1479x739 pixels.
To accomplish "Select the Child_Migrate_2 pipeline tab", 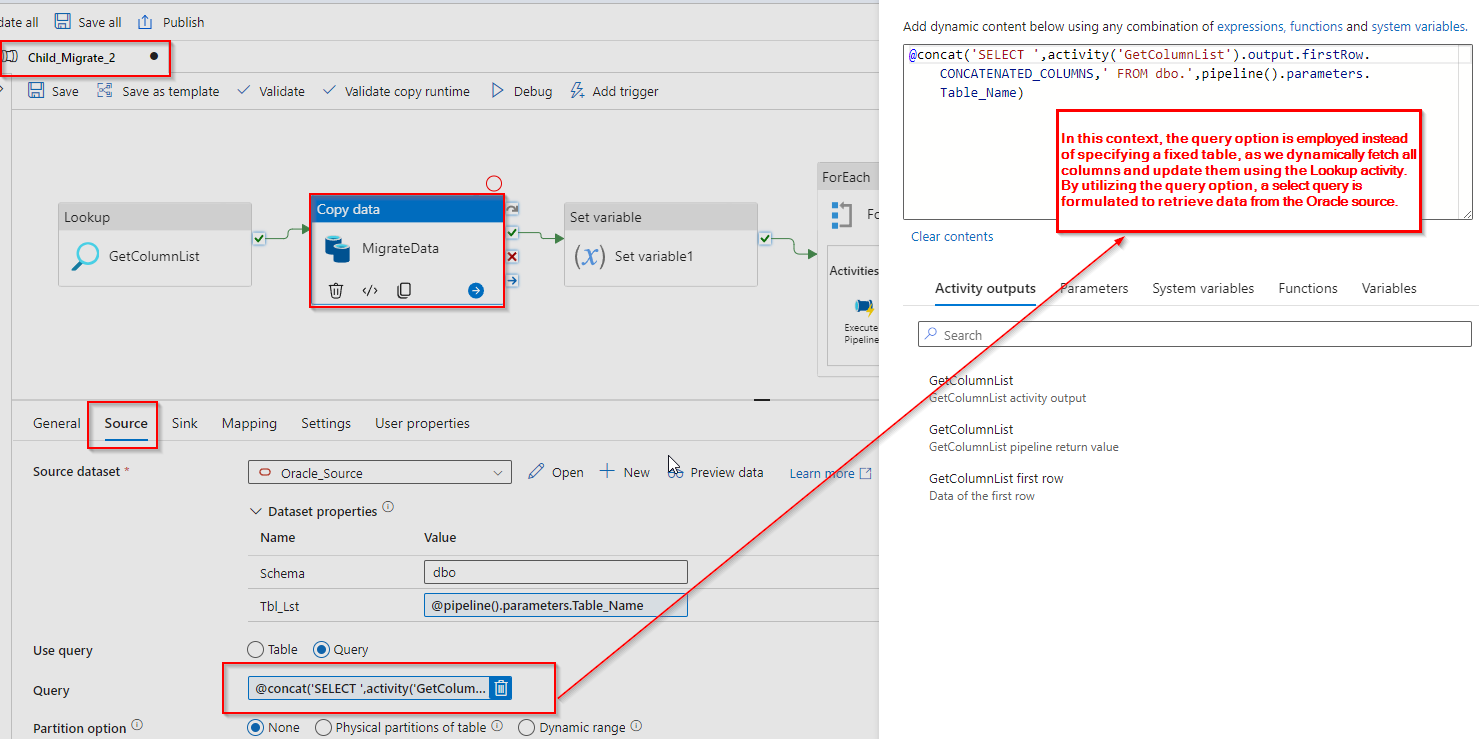I will click(x=83, y=57).
